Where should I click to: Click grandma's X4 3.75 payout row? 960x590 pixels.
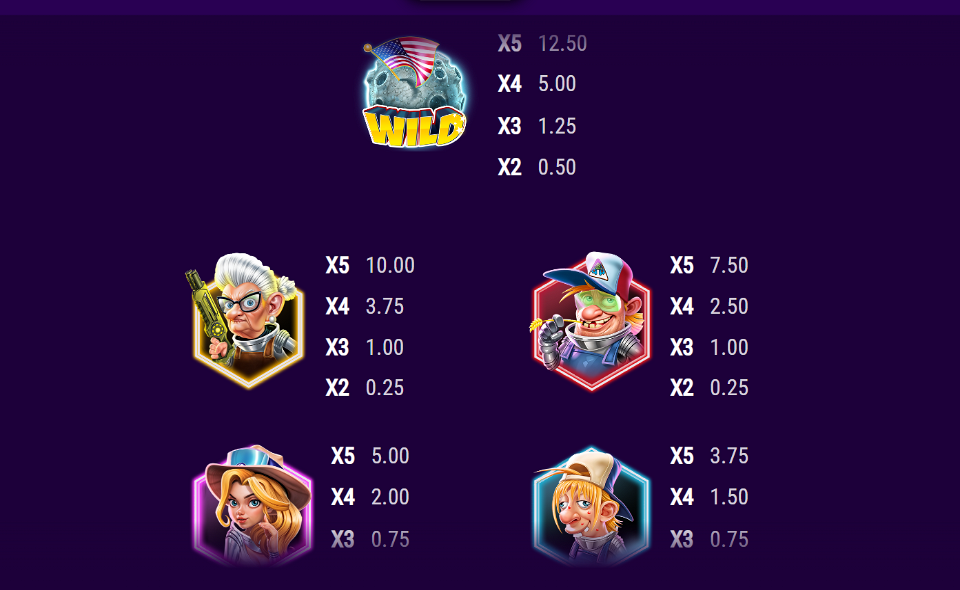pyautogui.click(x=364, y=306)
